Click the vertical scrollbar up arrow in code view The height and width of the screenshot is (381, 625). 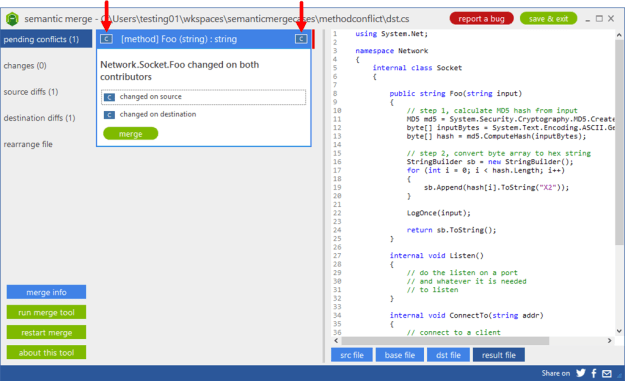[619, 35]
